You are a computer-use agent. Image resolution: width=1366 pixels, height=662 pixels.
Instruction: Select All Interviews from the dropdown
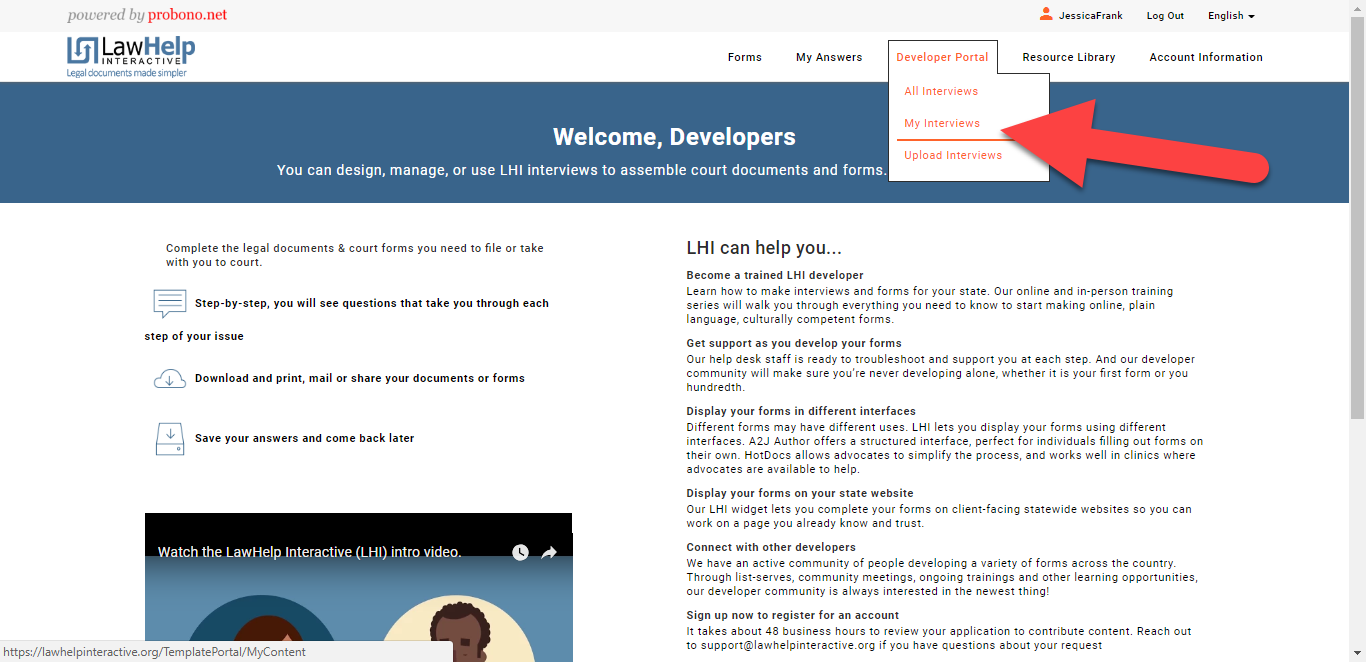[x=941, y=91]
